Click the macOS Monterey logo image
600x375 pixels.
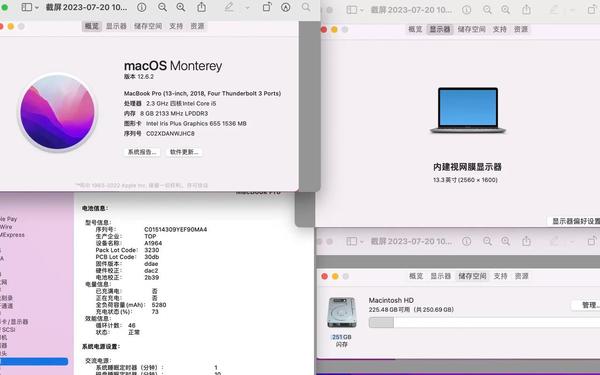click(x=57, y=112)
